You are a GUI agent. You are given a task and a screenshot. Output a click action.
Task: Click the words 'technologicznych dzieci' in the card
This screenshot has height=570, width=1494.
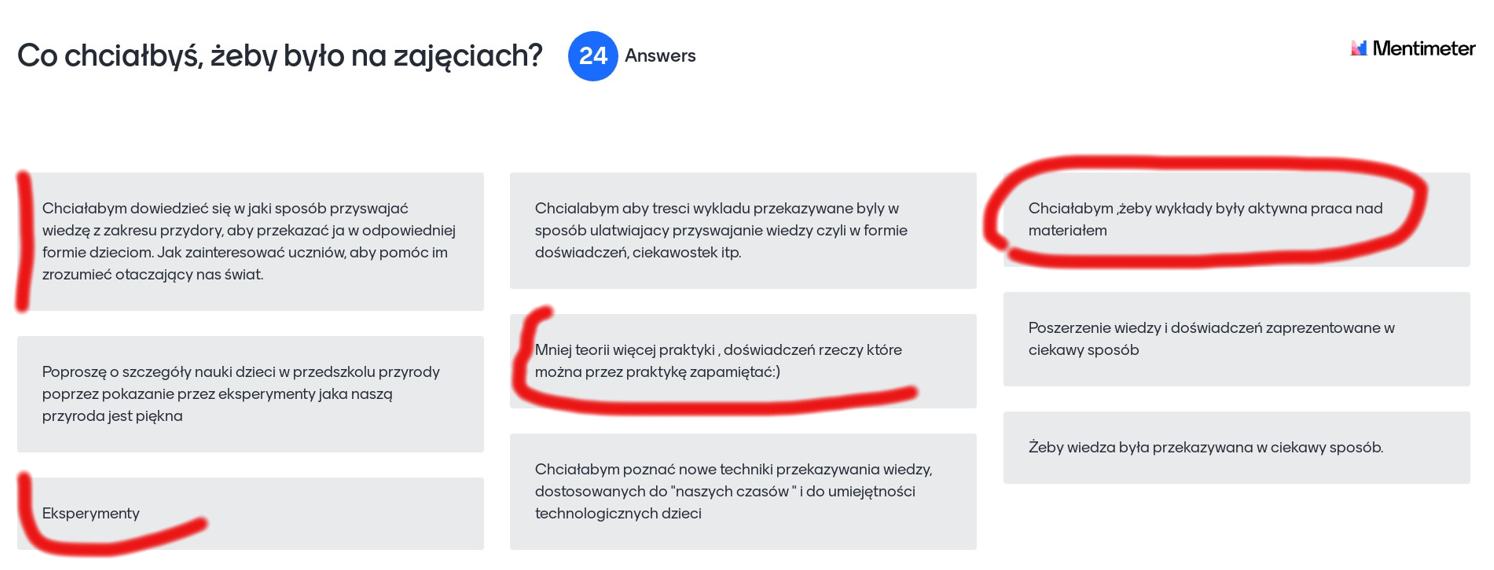(x=618, y=514)
